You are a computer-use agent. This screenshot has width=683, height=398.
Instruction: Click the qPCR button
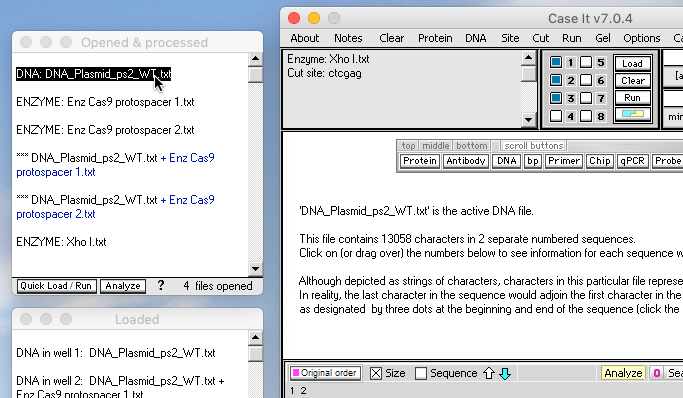632,161
